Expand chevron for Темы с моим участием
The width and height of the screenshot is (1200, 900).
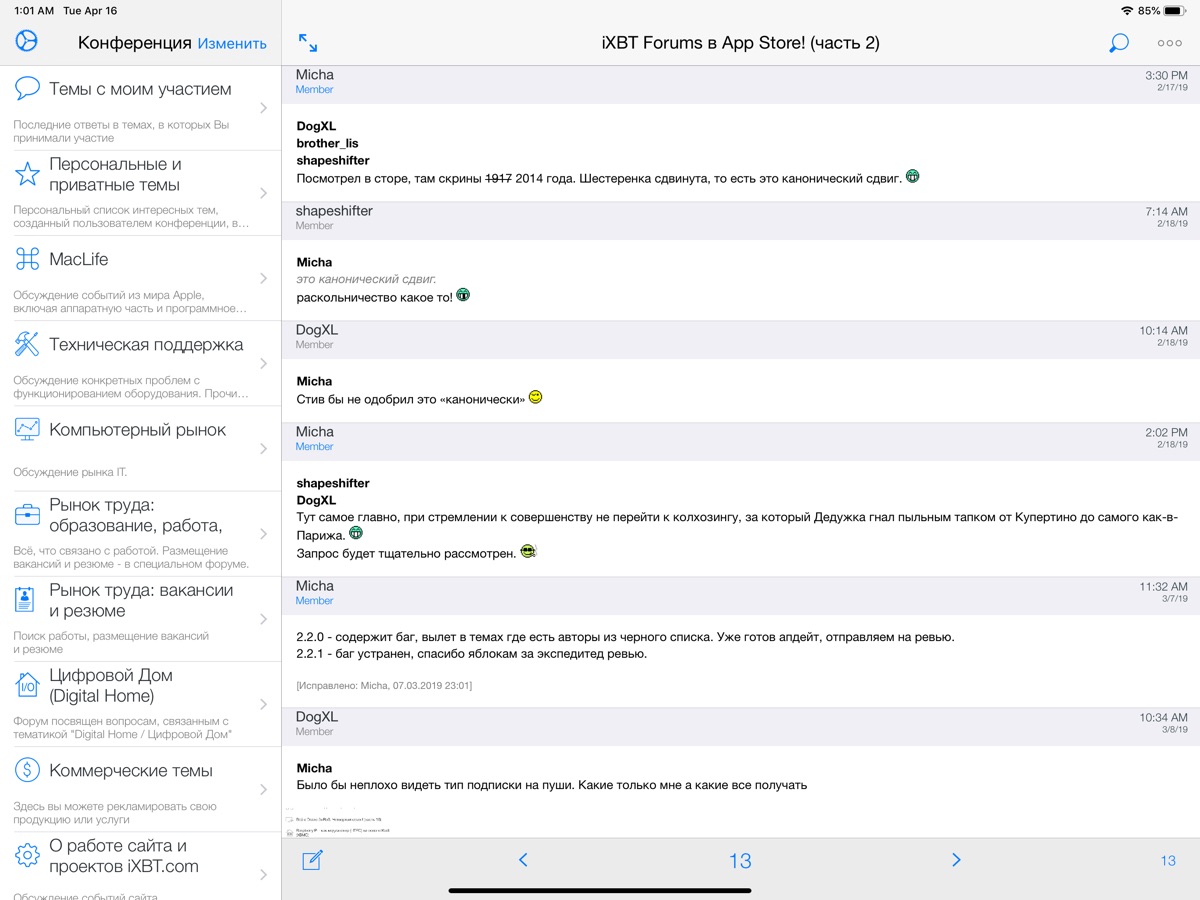[263, 108]
